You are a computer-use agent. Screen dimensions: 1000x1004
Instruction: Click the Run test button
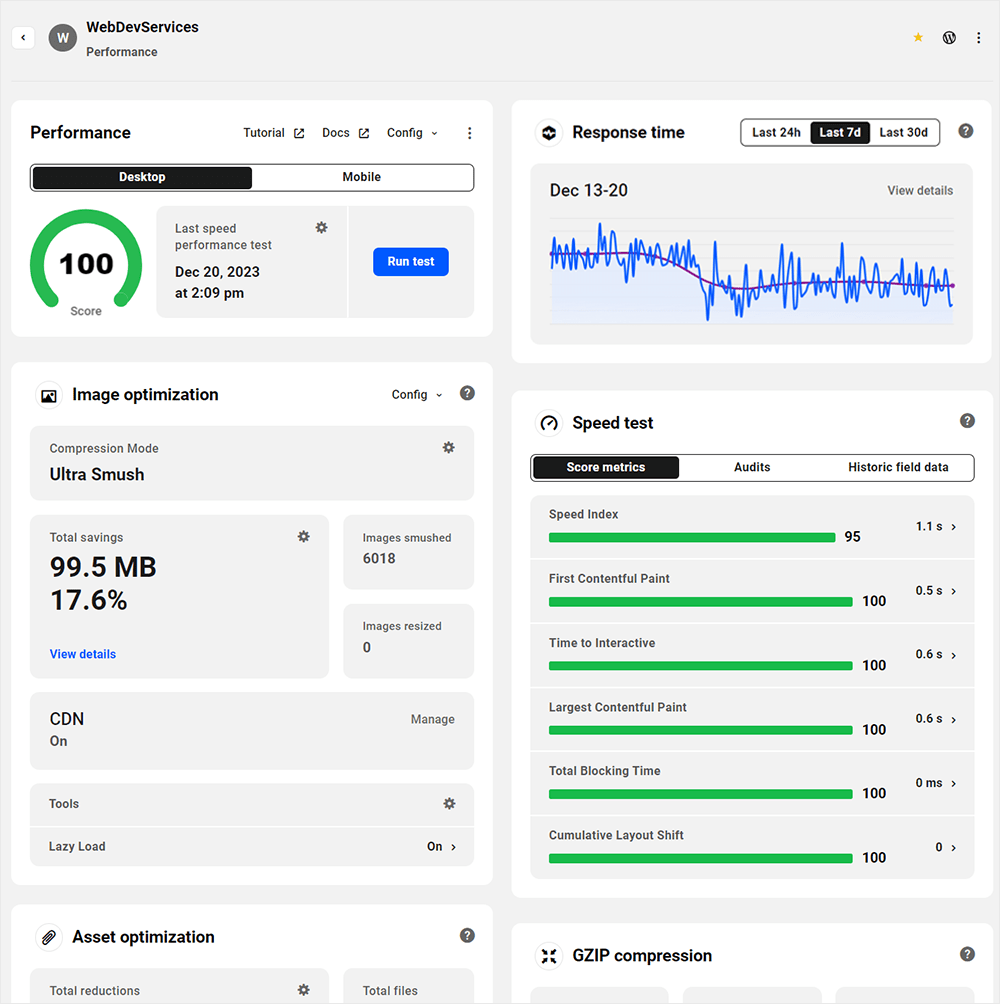click(410, 261)
